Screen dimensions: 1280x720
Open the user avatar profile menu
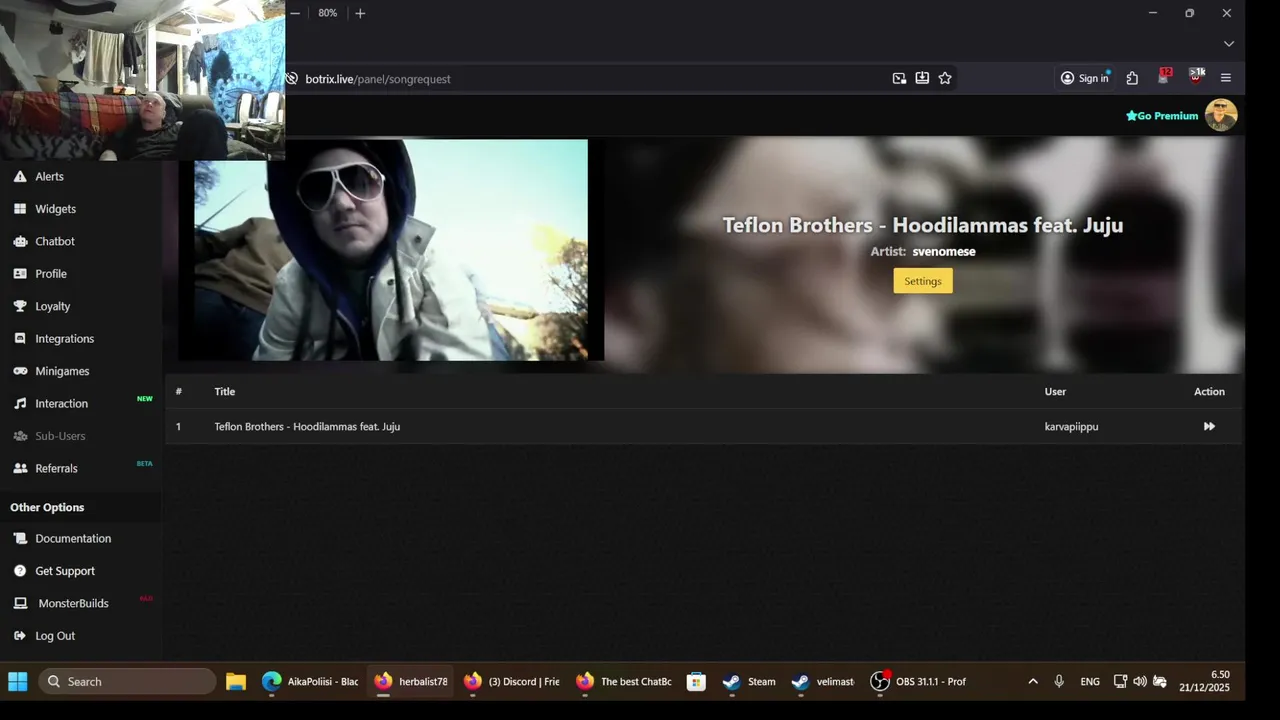click(x=1221, y=115)
